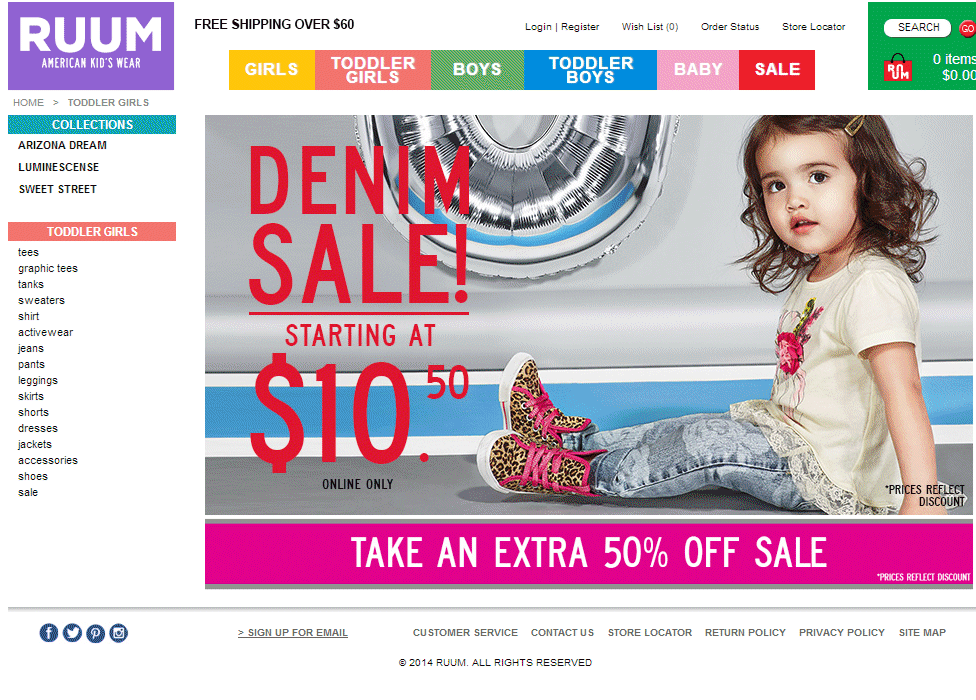976x700 pixels.
Task: Click the red shopping bag cart icon
Action: coord(898,68)
